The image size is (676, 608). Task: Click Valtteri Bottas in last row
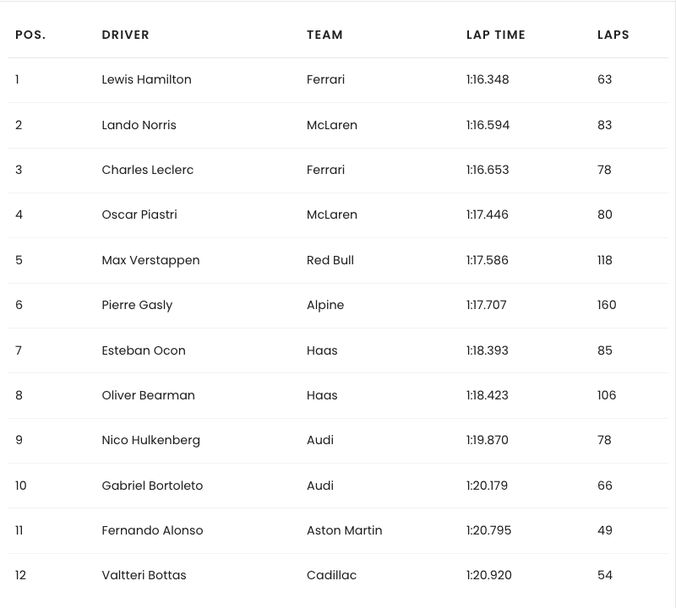(x=144, y=576)
